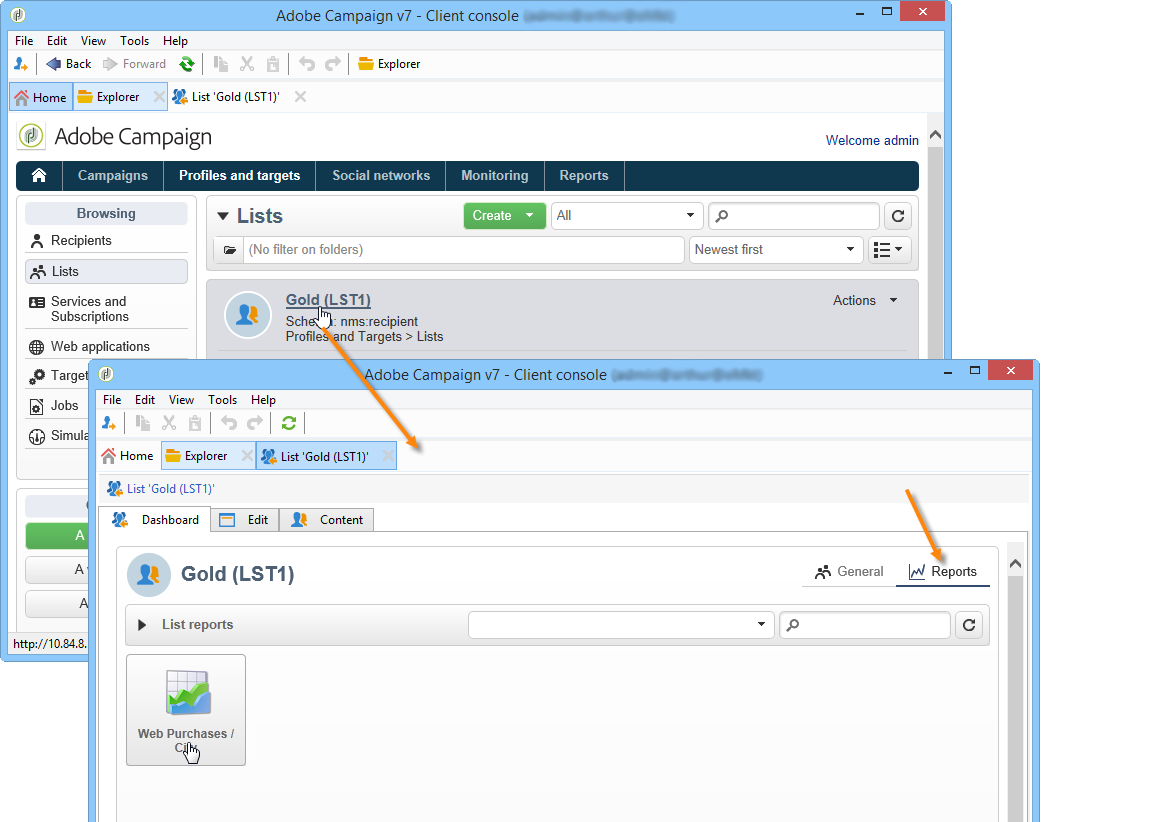This screenshot has width=1150, height=822.
Task: Close Explorer tab in front window
Action: tap(247, 456)
